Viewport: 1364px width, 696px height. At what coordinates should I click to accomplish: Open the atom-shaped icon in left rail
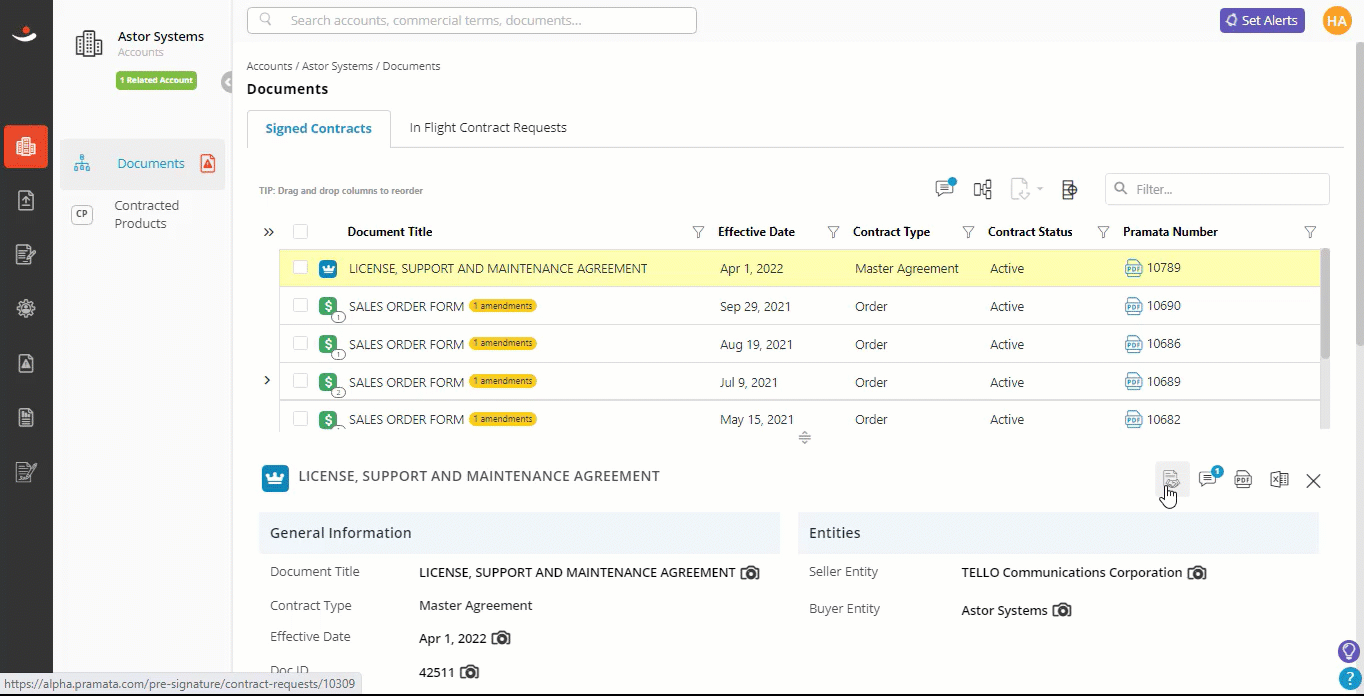pos(26,309)
